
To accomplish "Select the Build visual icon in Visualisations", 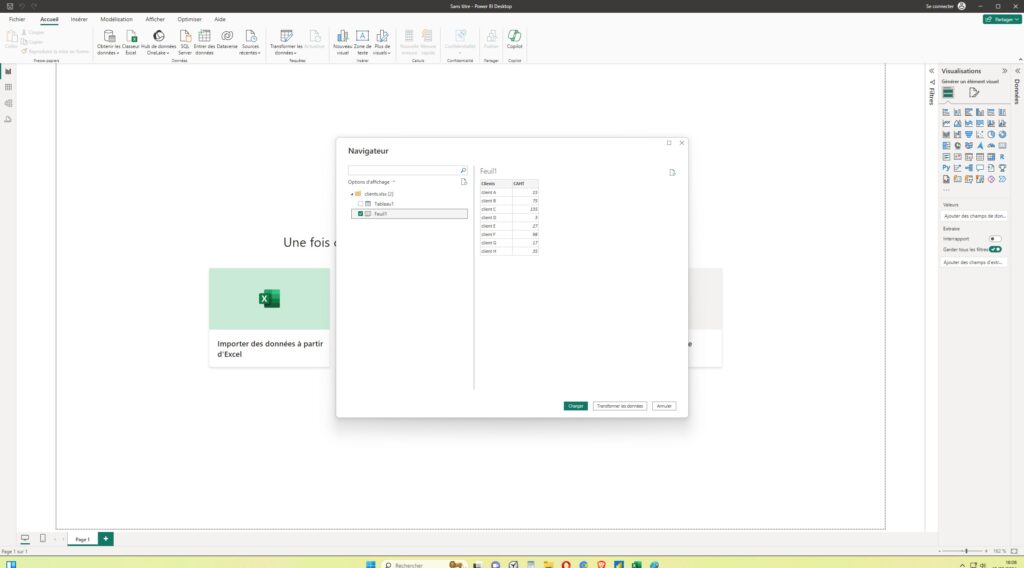I will (948, 93).
